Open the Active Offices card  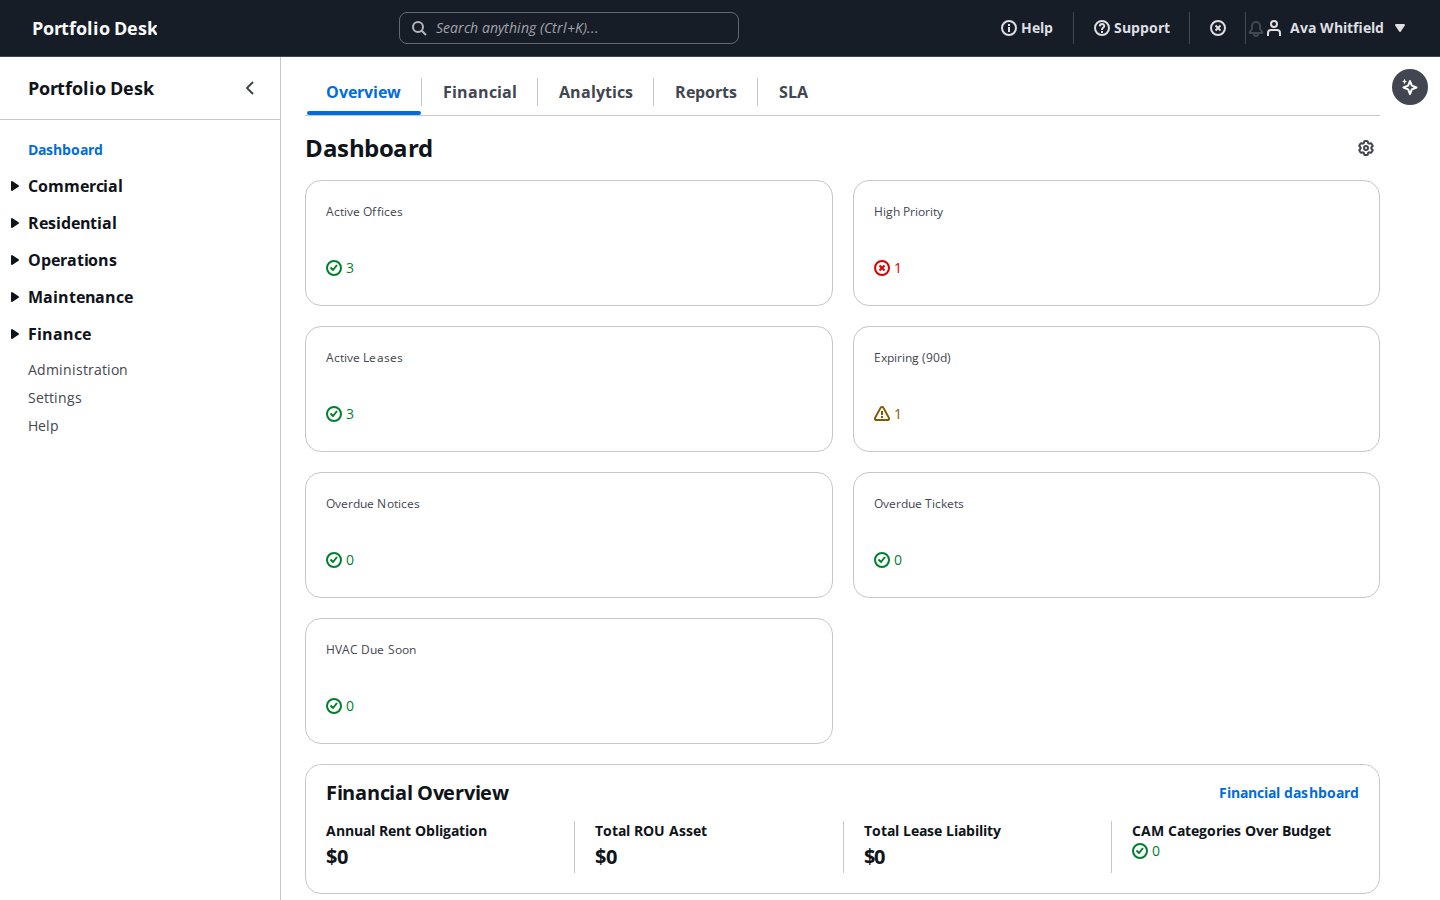569,243
